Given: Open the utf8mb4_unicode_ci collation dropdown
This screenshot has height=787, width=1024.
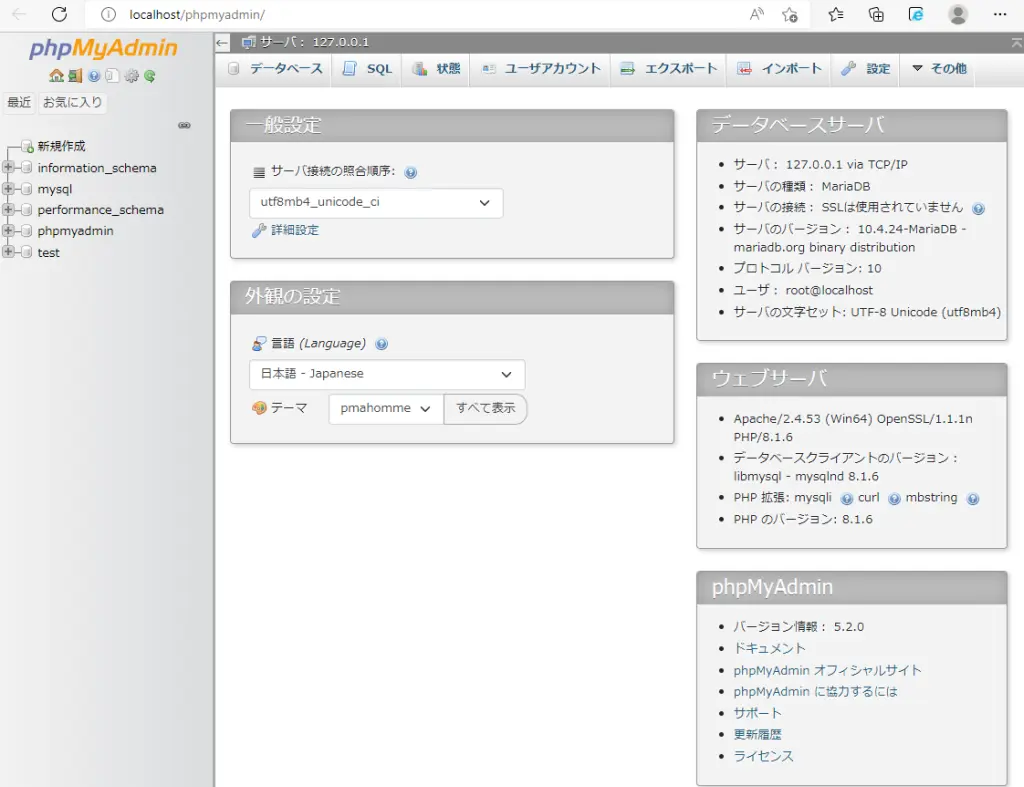Looking at the screenshot, I should pos(376,203).
